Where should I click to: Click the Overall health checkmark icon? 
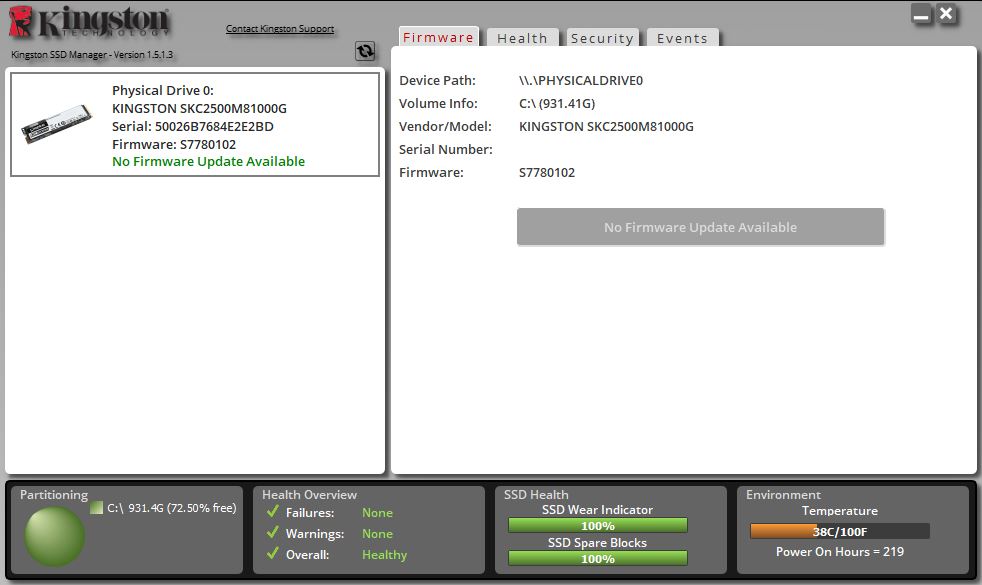click(272, 554)
